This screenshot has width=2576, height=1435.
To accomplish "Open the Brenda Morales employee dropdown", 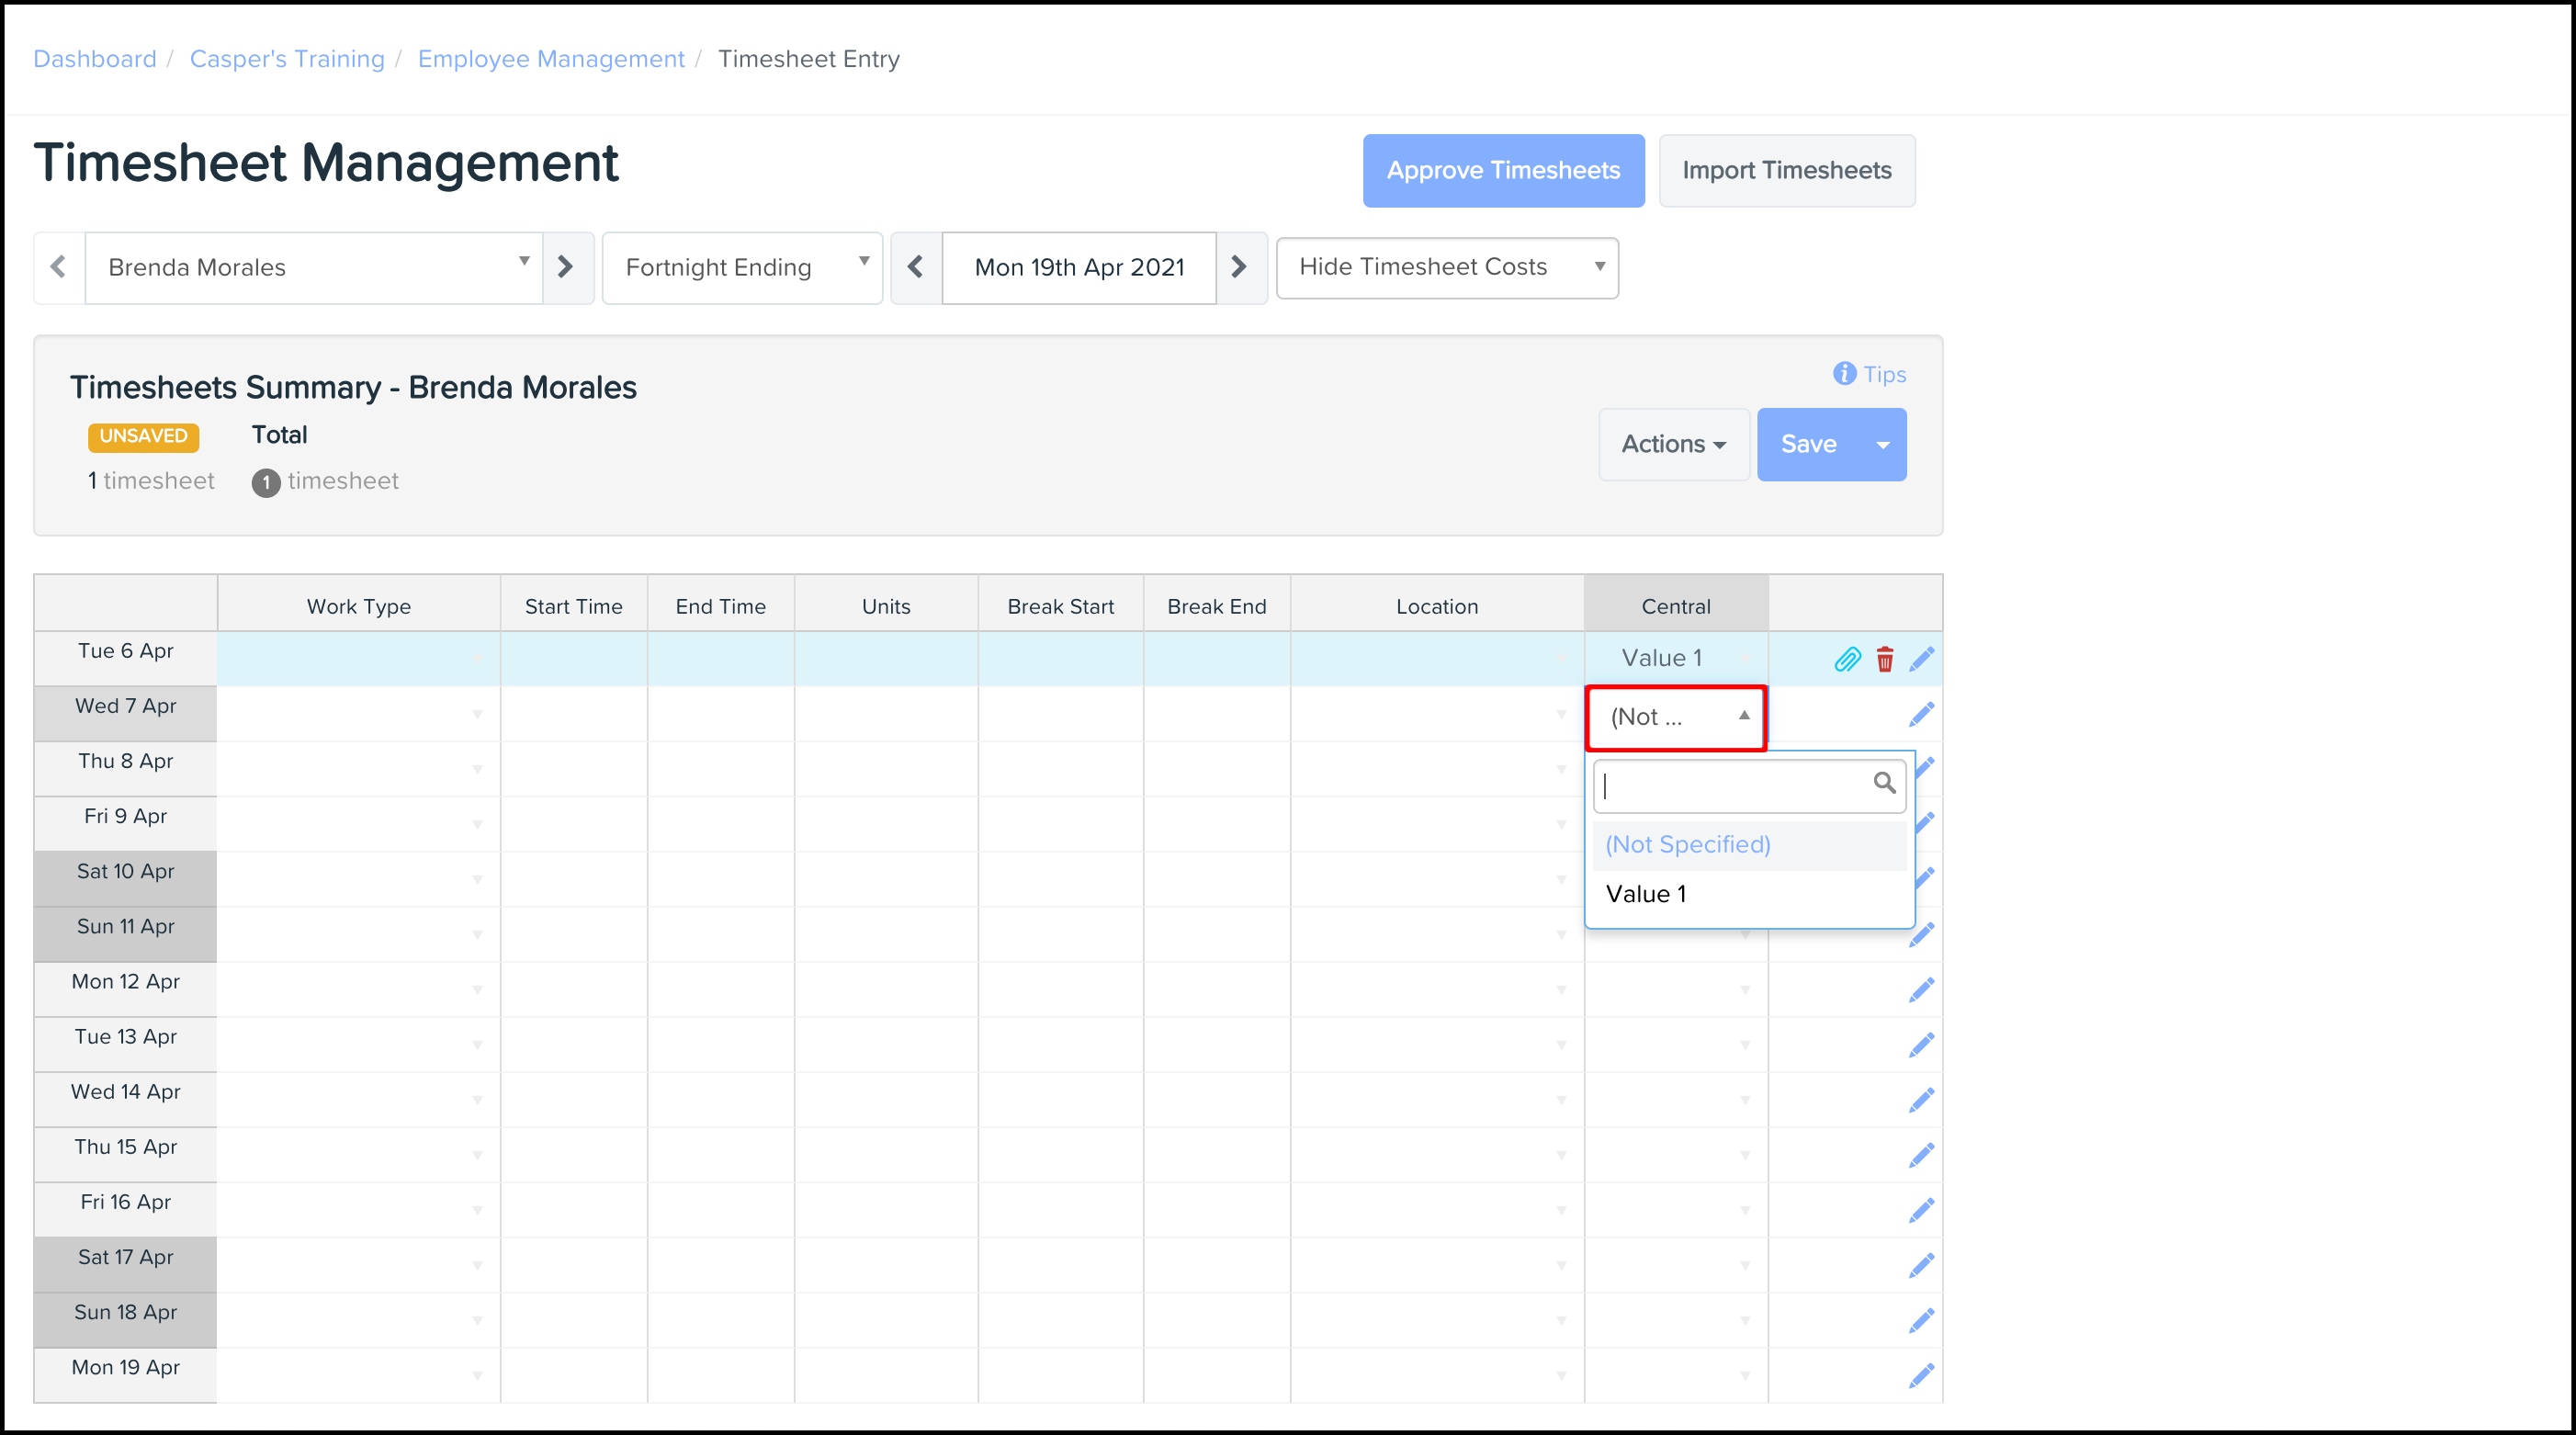I will [314, 267].
